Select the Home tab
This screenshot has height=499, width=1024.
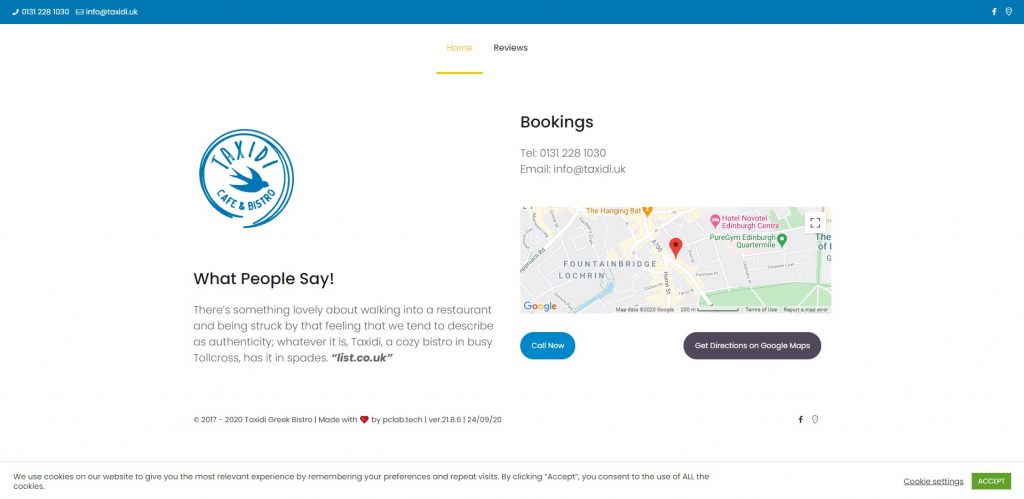[459, 48]
